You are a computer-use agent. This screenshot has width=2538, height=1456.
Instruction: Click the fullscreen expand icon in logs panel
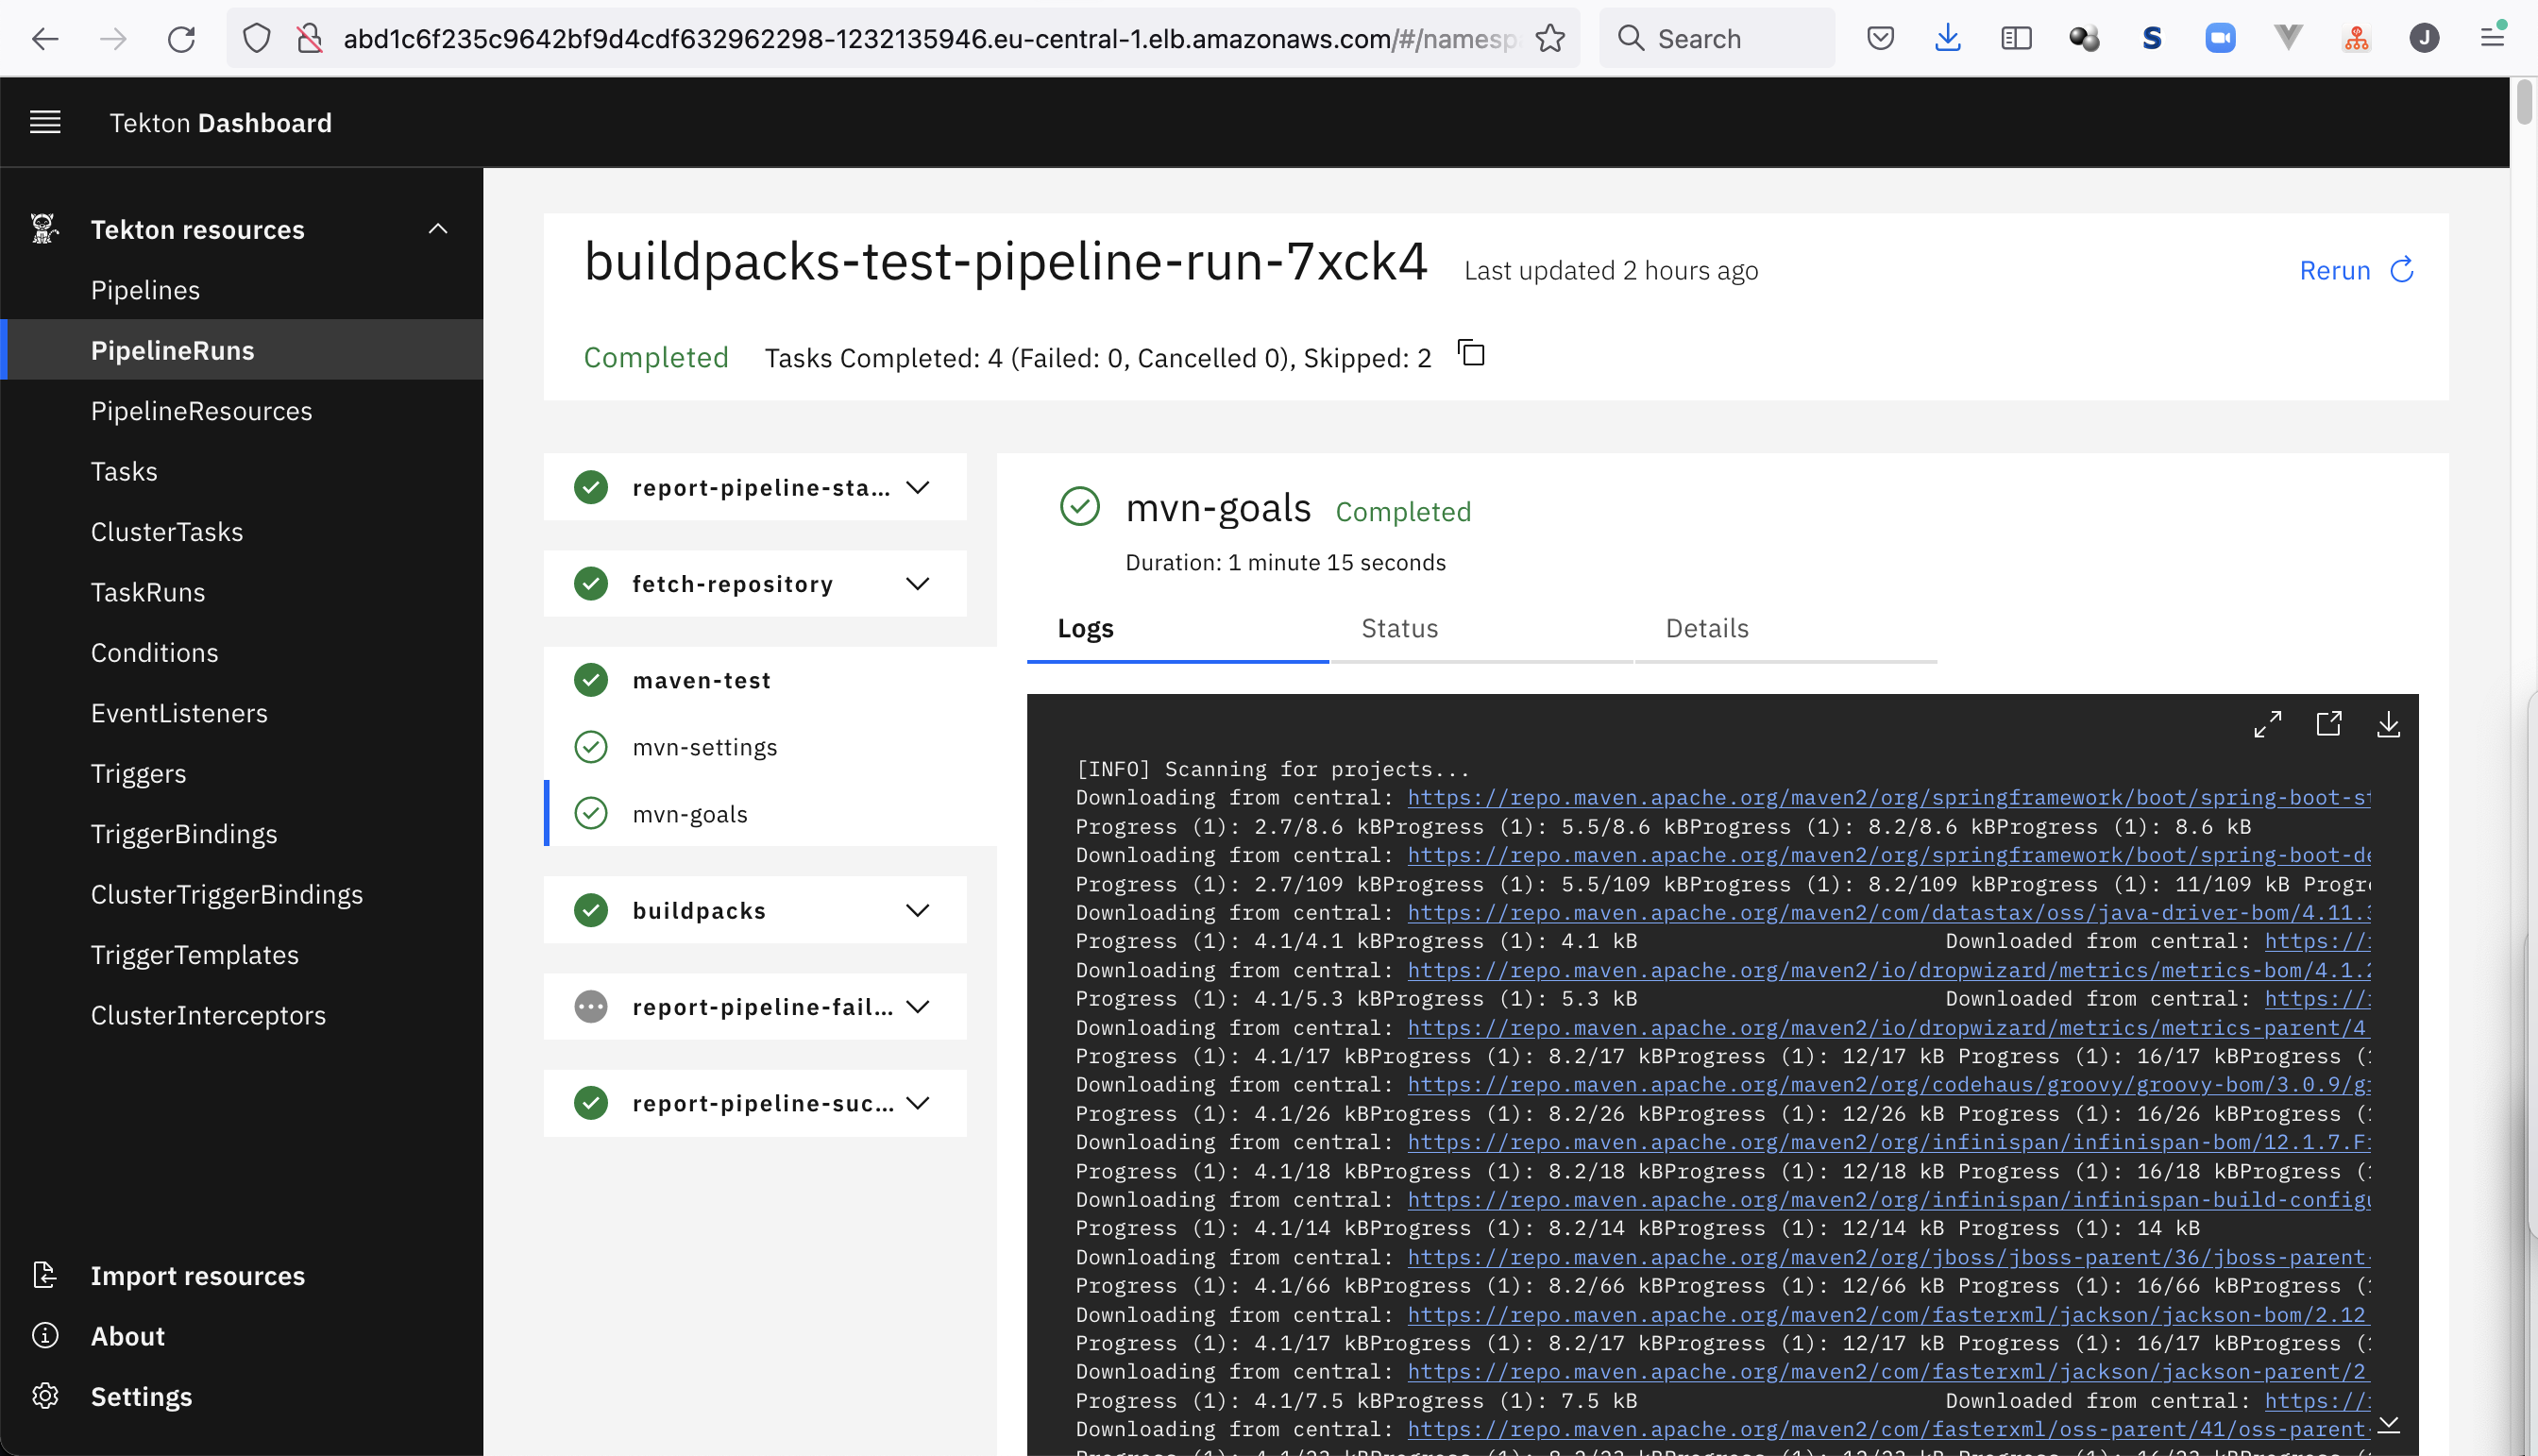pos(2268,723)
